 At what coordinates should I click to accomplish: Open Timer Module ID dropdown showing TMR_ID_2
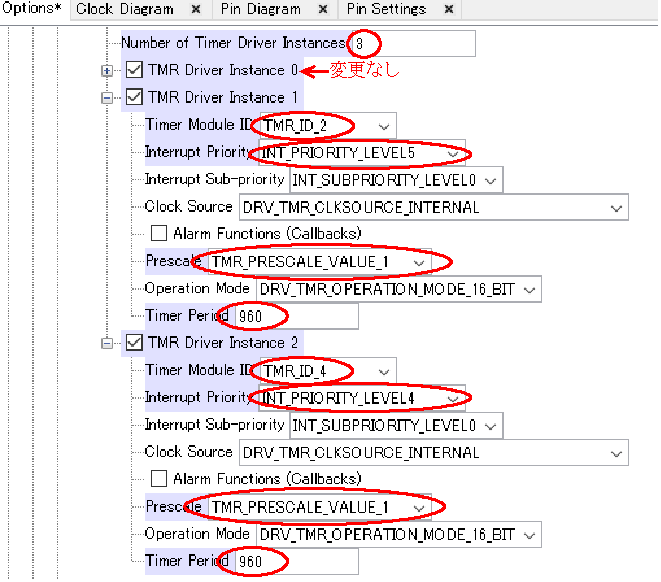(x=385, y=126)
